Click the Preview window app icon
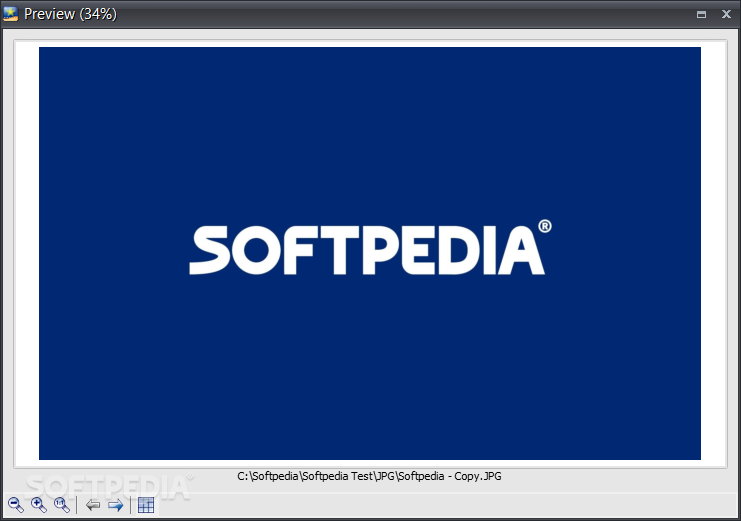This screenshot has width=741, height=521. pyautogui.click(x=10, y=14)
